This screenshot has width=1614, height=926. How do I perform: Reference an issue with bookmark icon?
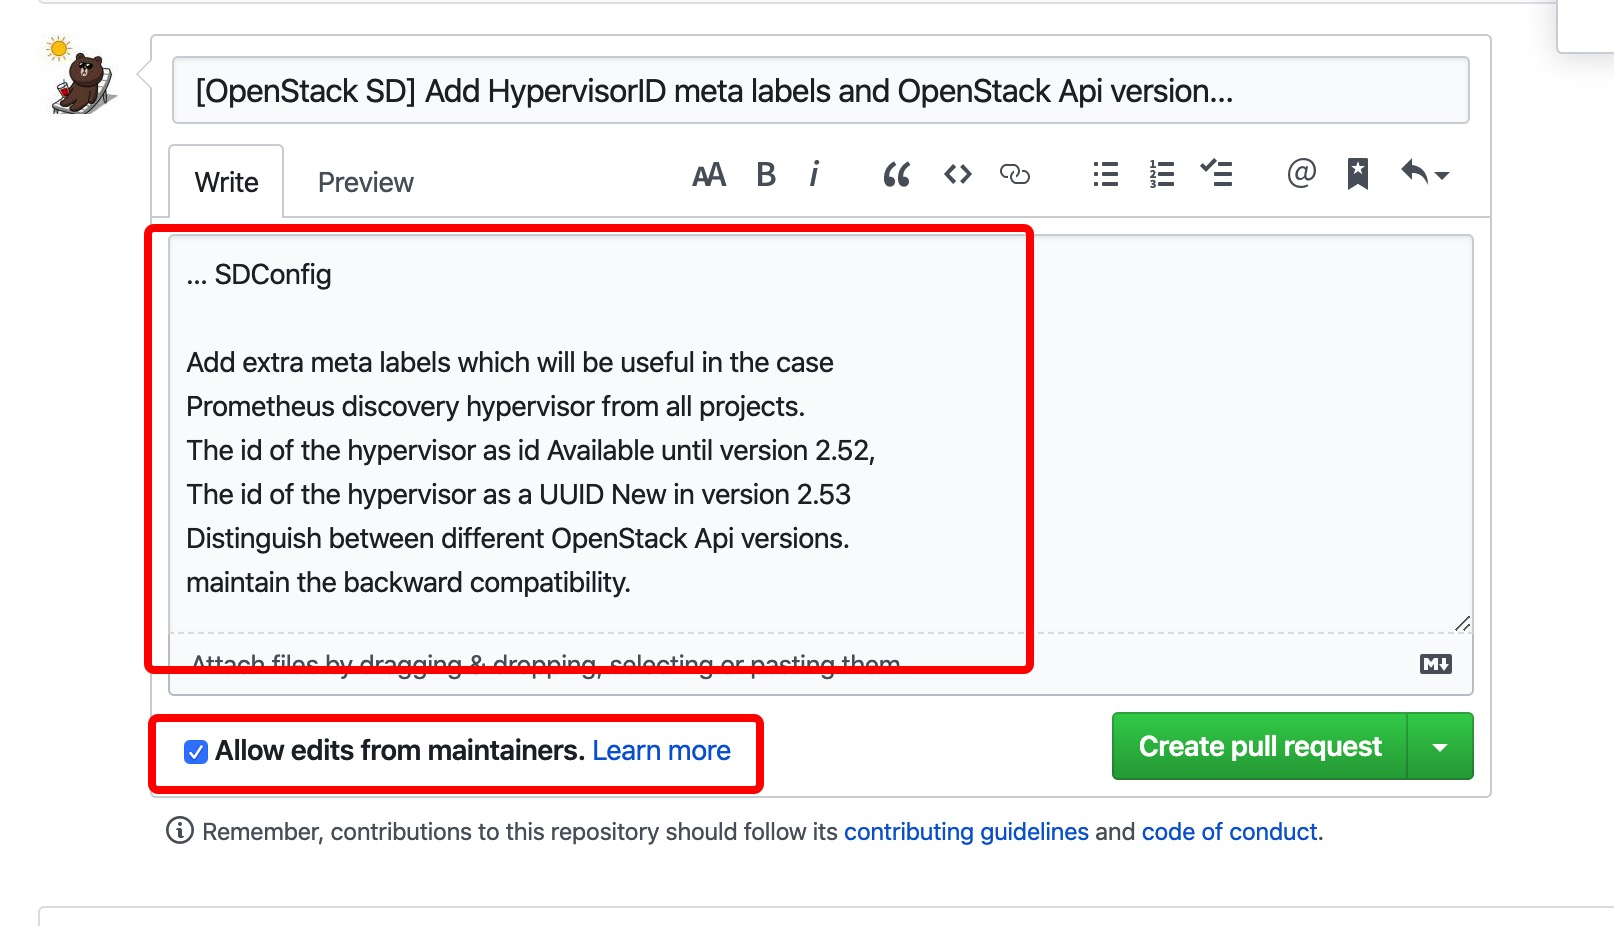1357,174
